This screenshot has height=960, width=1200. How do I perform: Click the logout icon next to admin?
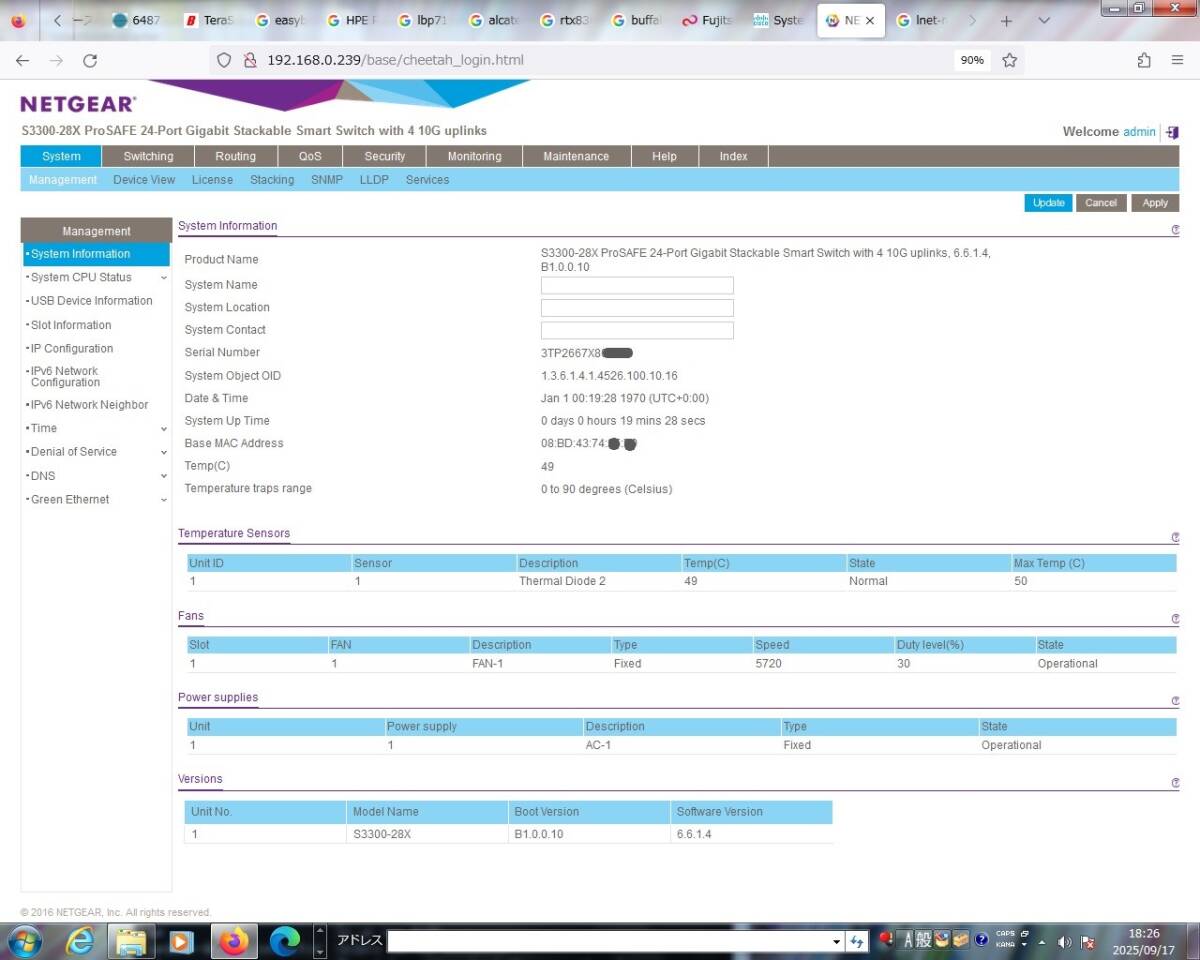point(1172,132)
